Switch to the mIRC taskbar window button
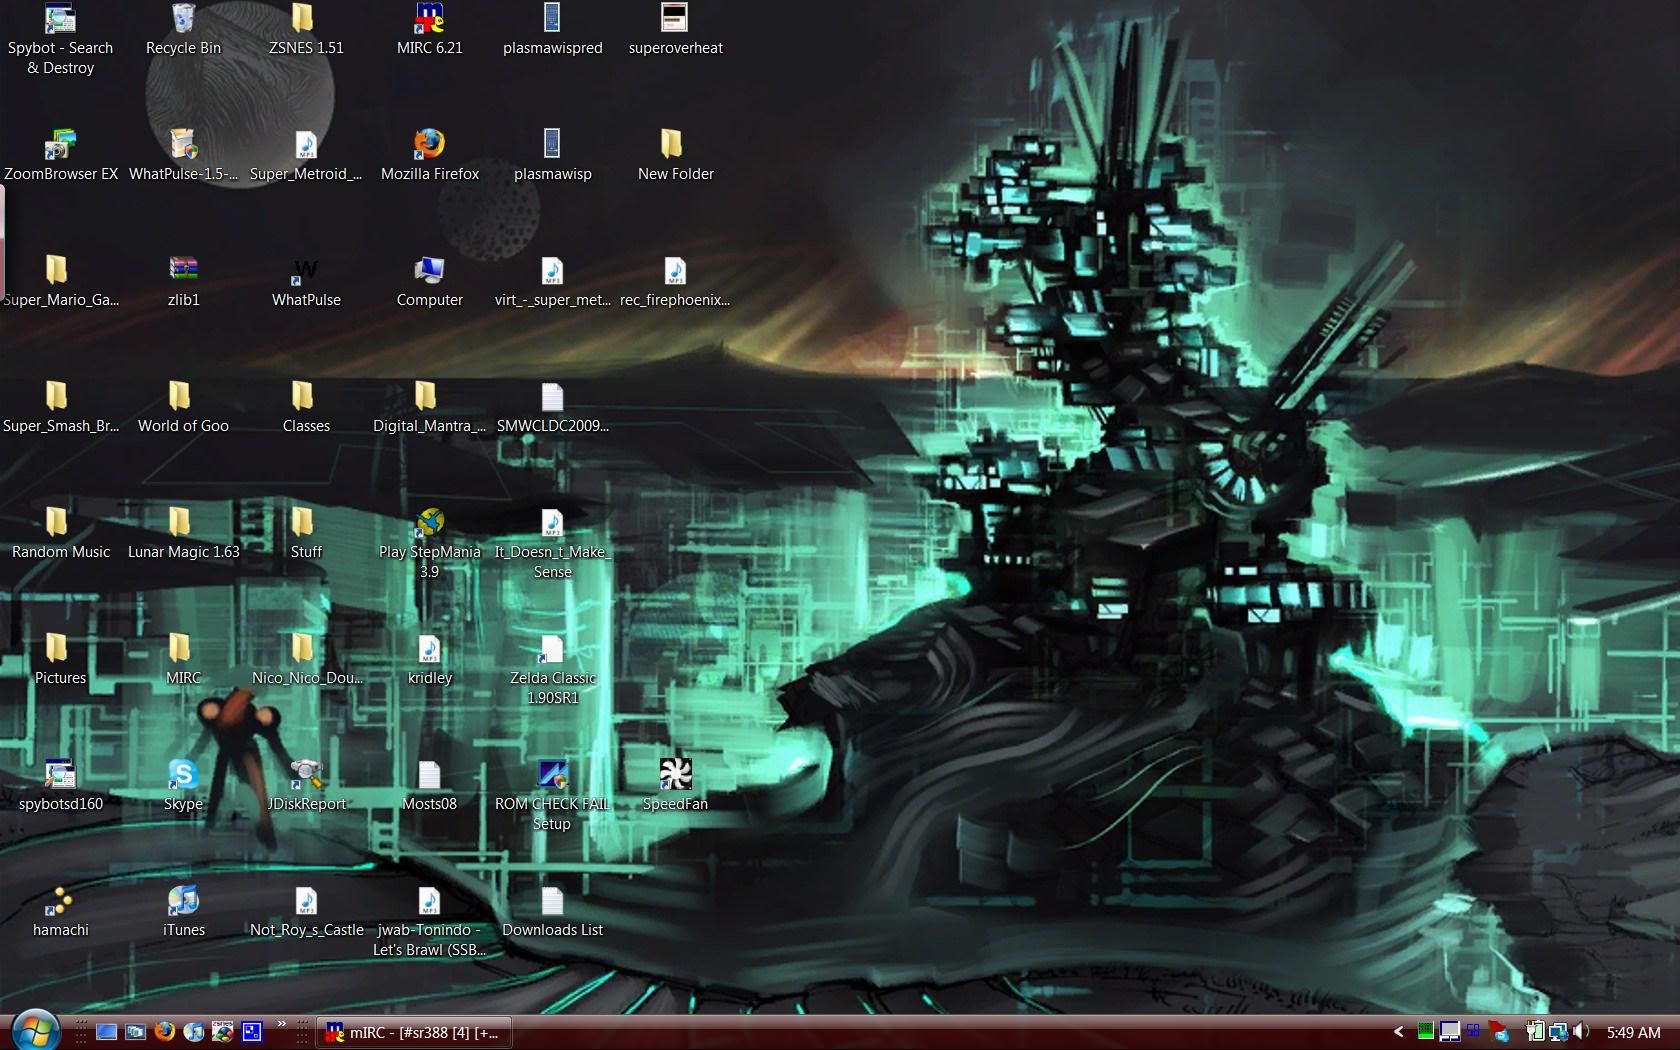1680x1050 pixels. [x=415, y=1032]
